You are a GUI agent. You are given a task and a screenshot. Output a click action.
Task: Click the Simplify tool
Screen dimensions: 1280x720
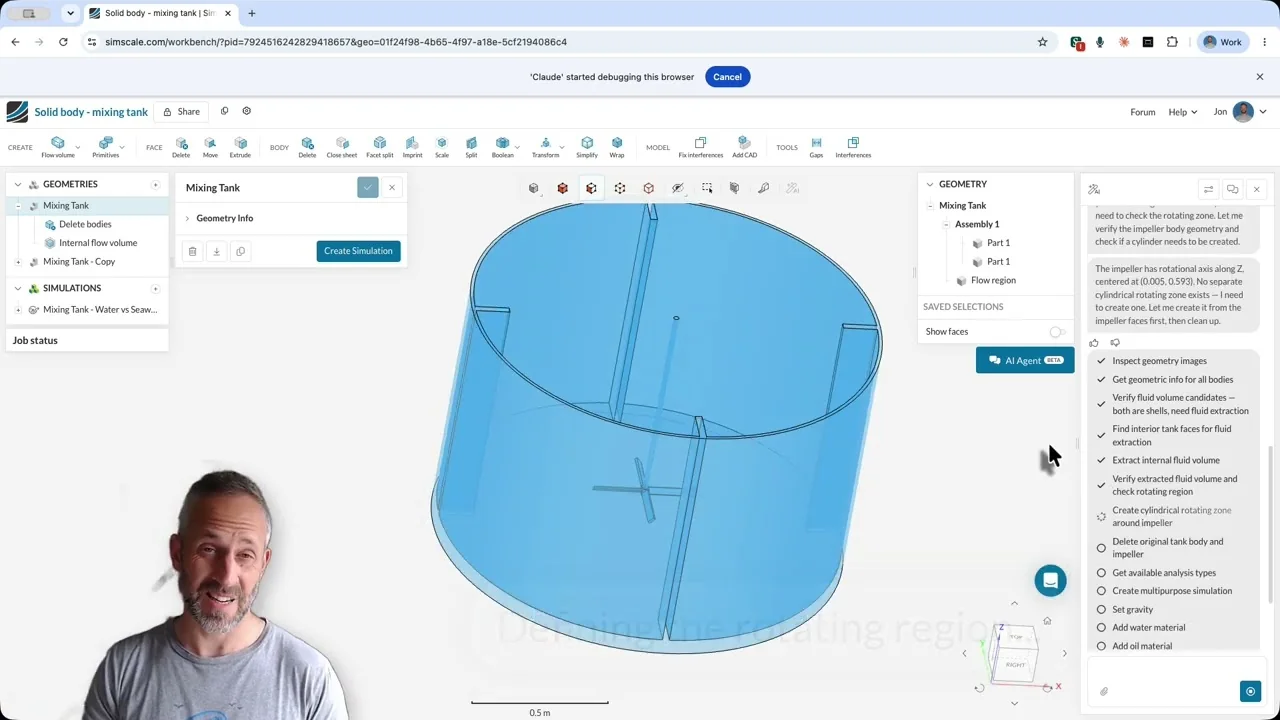tap(587, 147)
